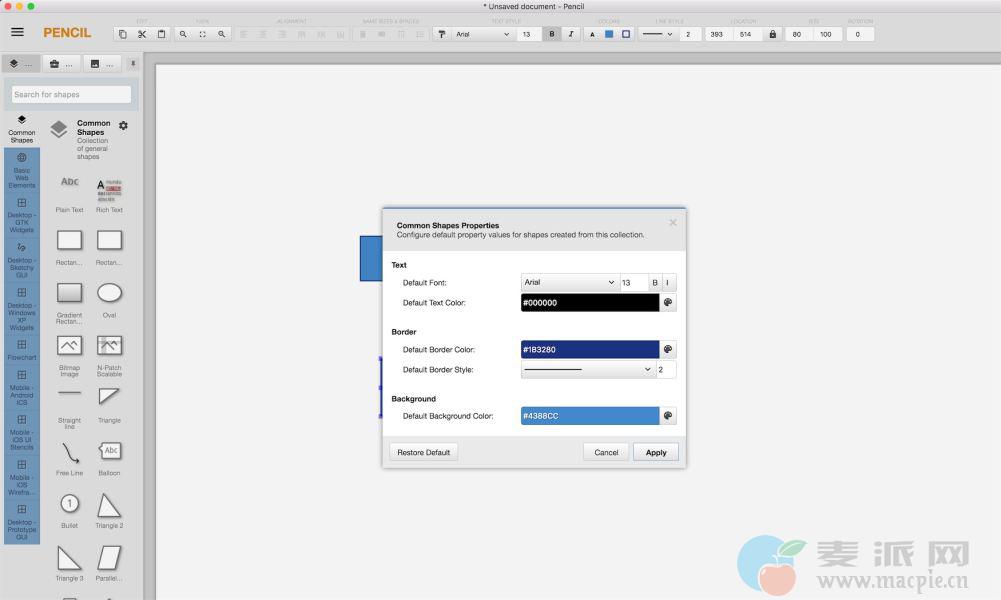This screenshot has height=600, width=1001.
Task: Switch to Basic Web Elements collection
Action: (22, 171)
